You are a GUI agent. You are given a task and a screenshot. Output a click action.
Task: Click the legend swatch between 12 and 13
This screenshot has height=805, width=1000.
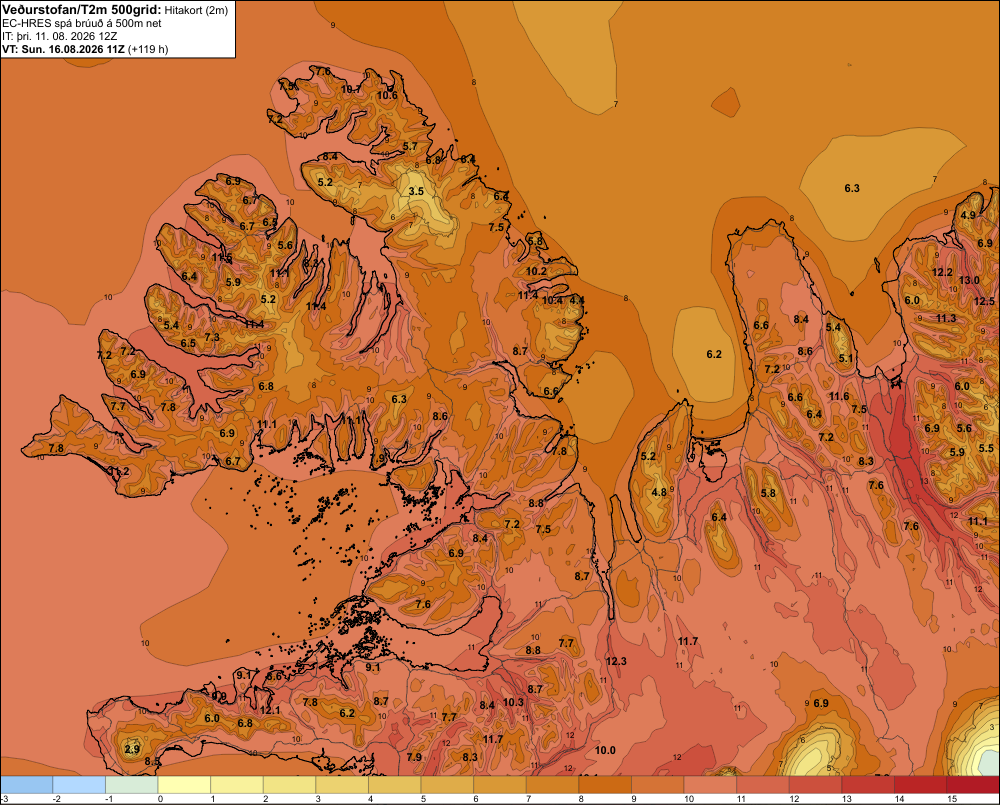click(815, 785)
